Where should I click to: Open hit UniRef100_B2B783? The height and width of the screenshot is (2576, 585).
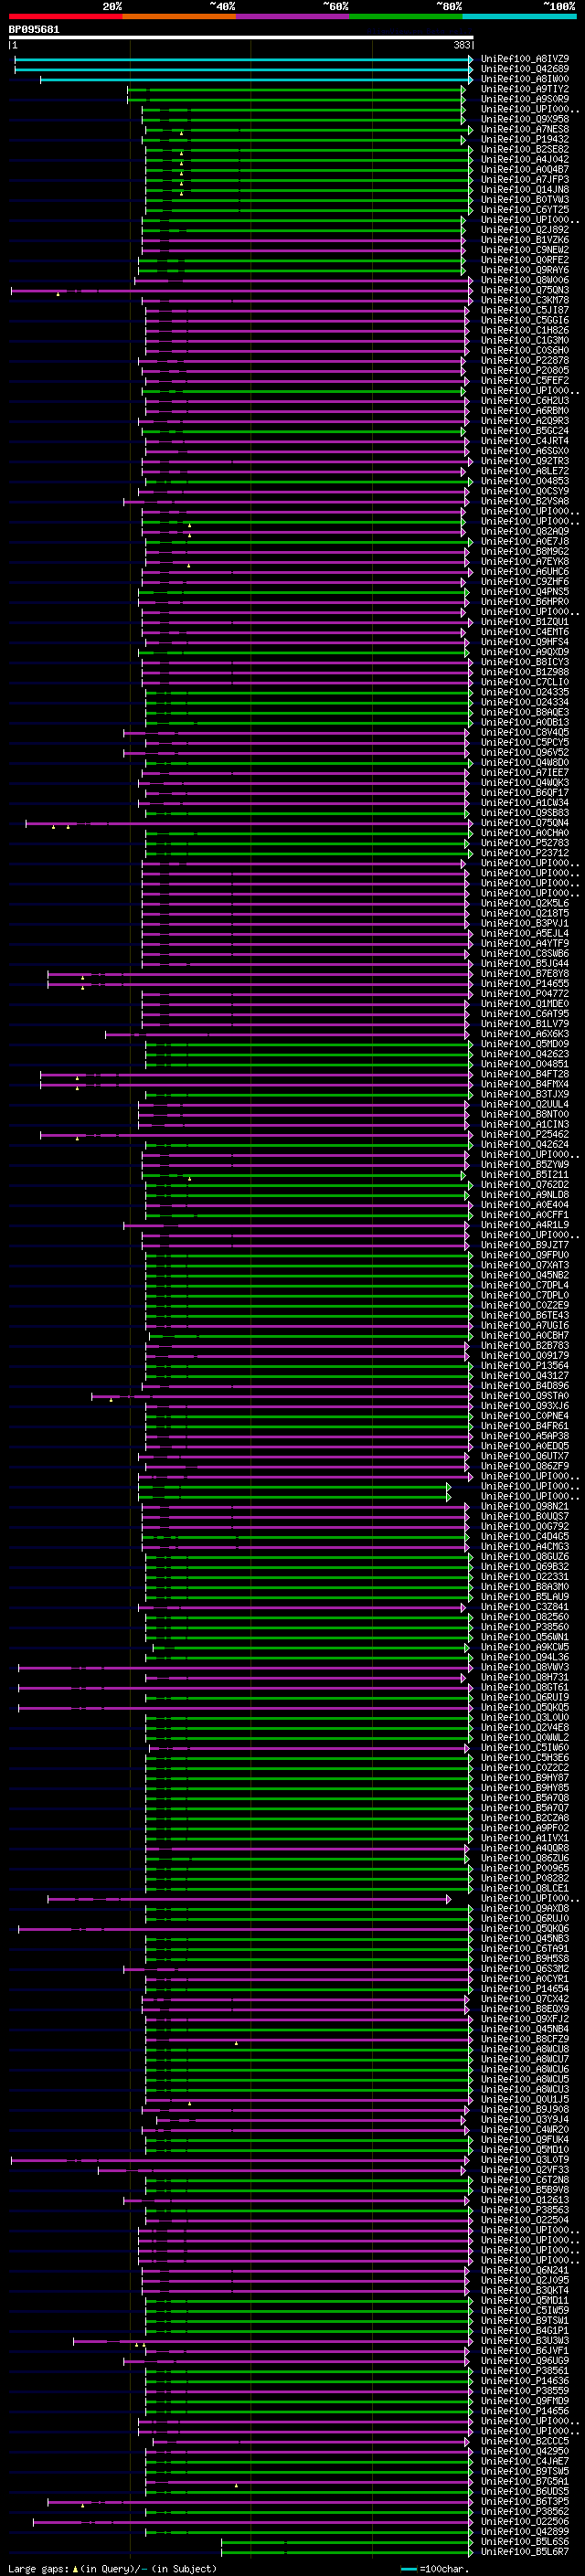[x=525, y=1345]
